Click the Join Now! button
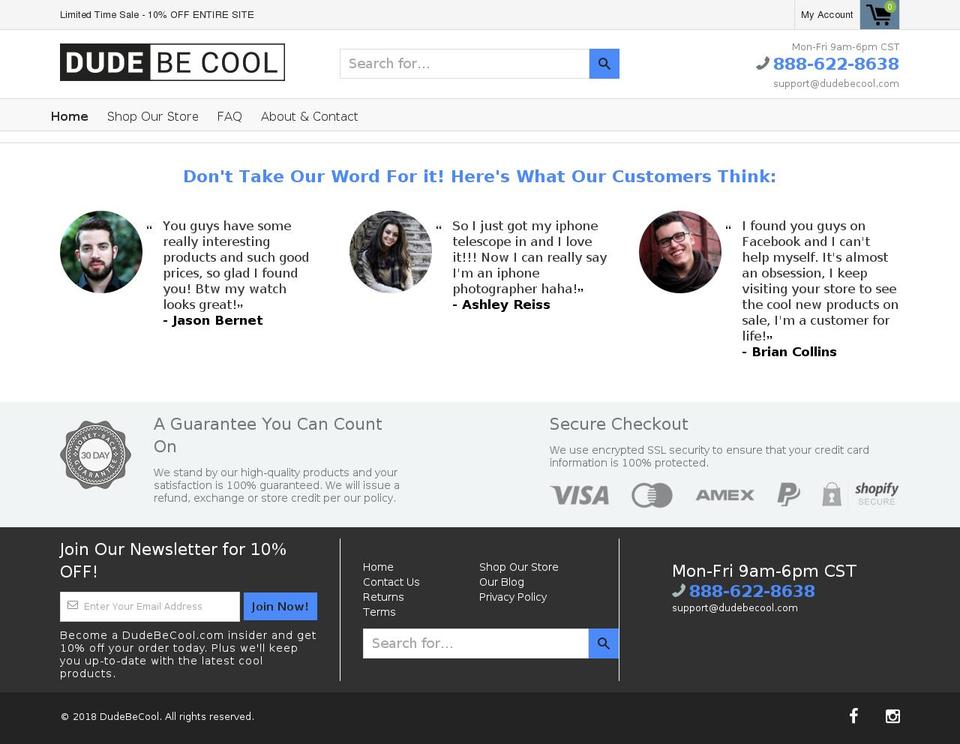Viewport: 960px width, 744px height. click(x=280, y=606)
